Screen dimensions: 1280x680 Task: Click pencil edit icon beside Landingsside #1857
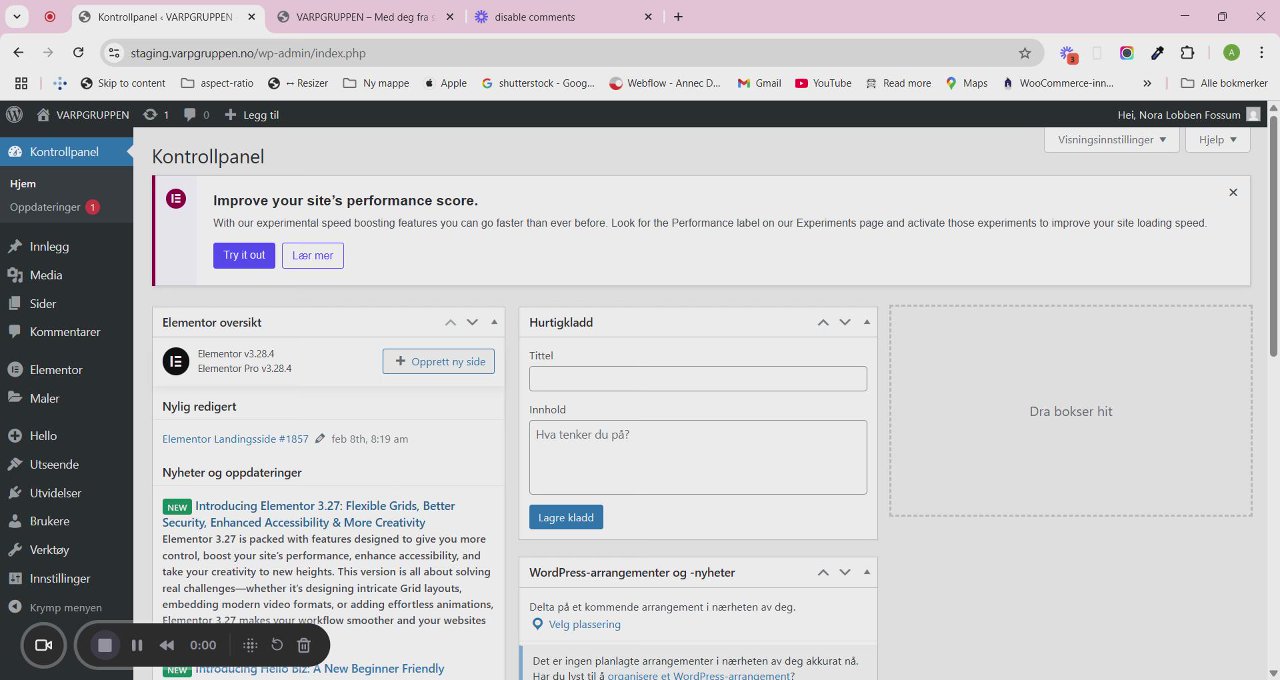pos(320,439)
